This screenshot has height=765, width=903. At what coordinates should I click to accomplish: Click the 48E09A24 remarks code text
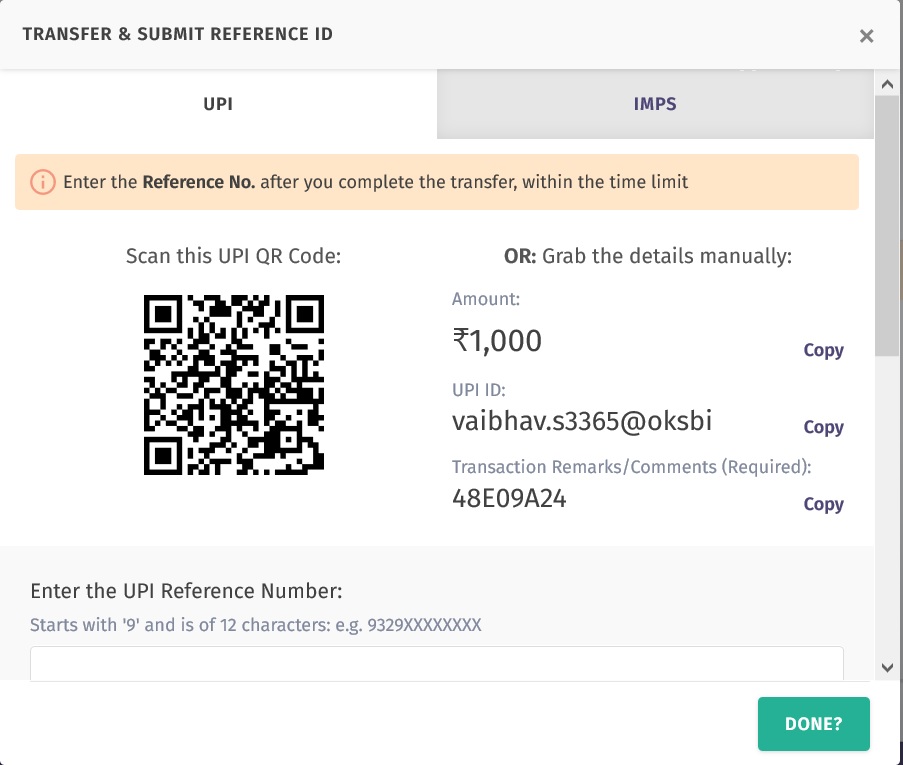coord(509,498)
